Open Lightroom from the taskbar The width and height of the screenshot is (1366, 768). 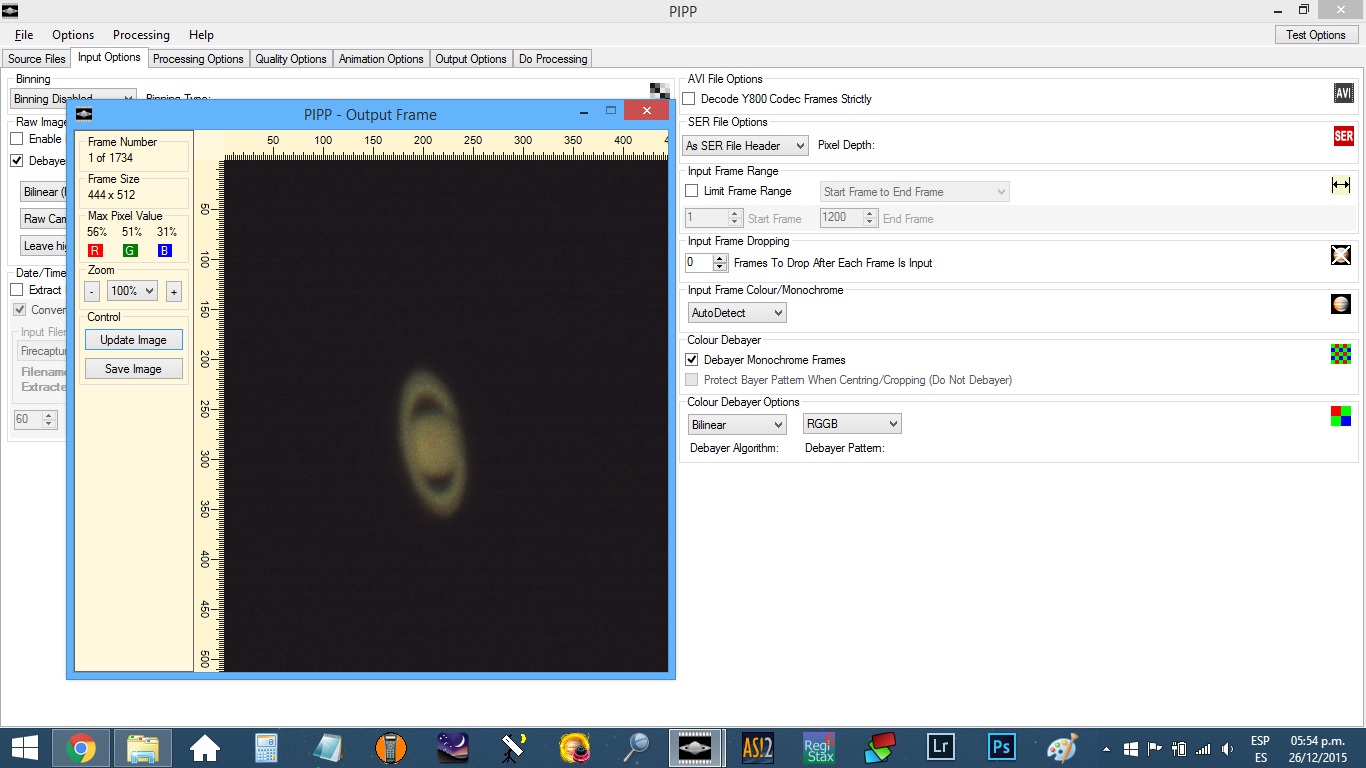click(x=940, y=748)
